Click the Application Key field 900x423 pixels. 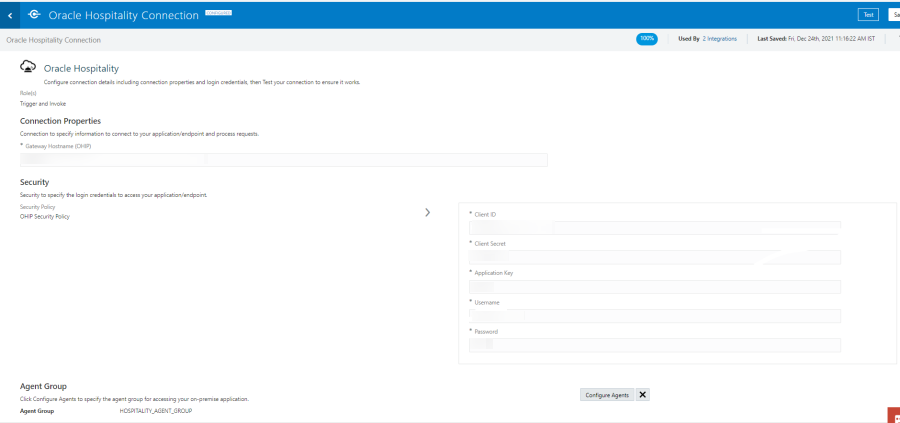(655, 287)
